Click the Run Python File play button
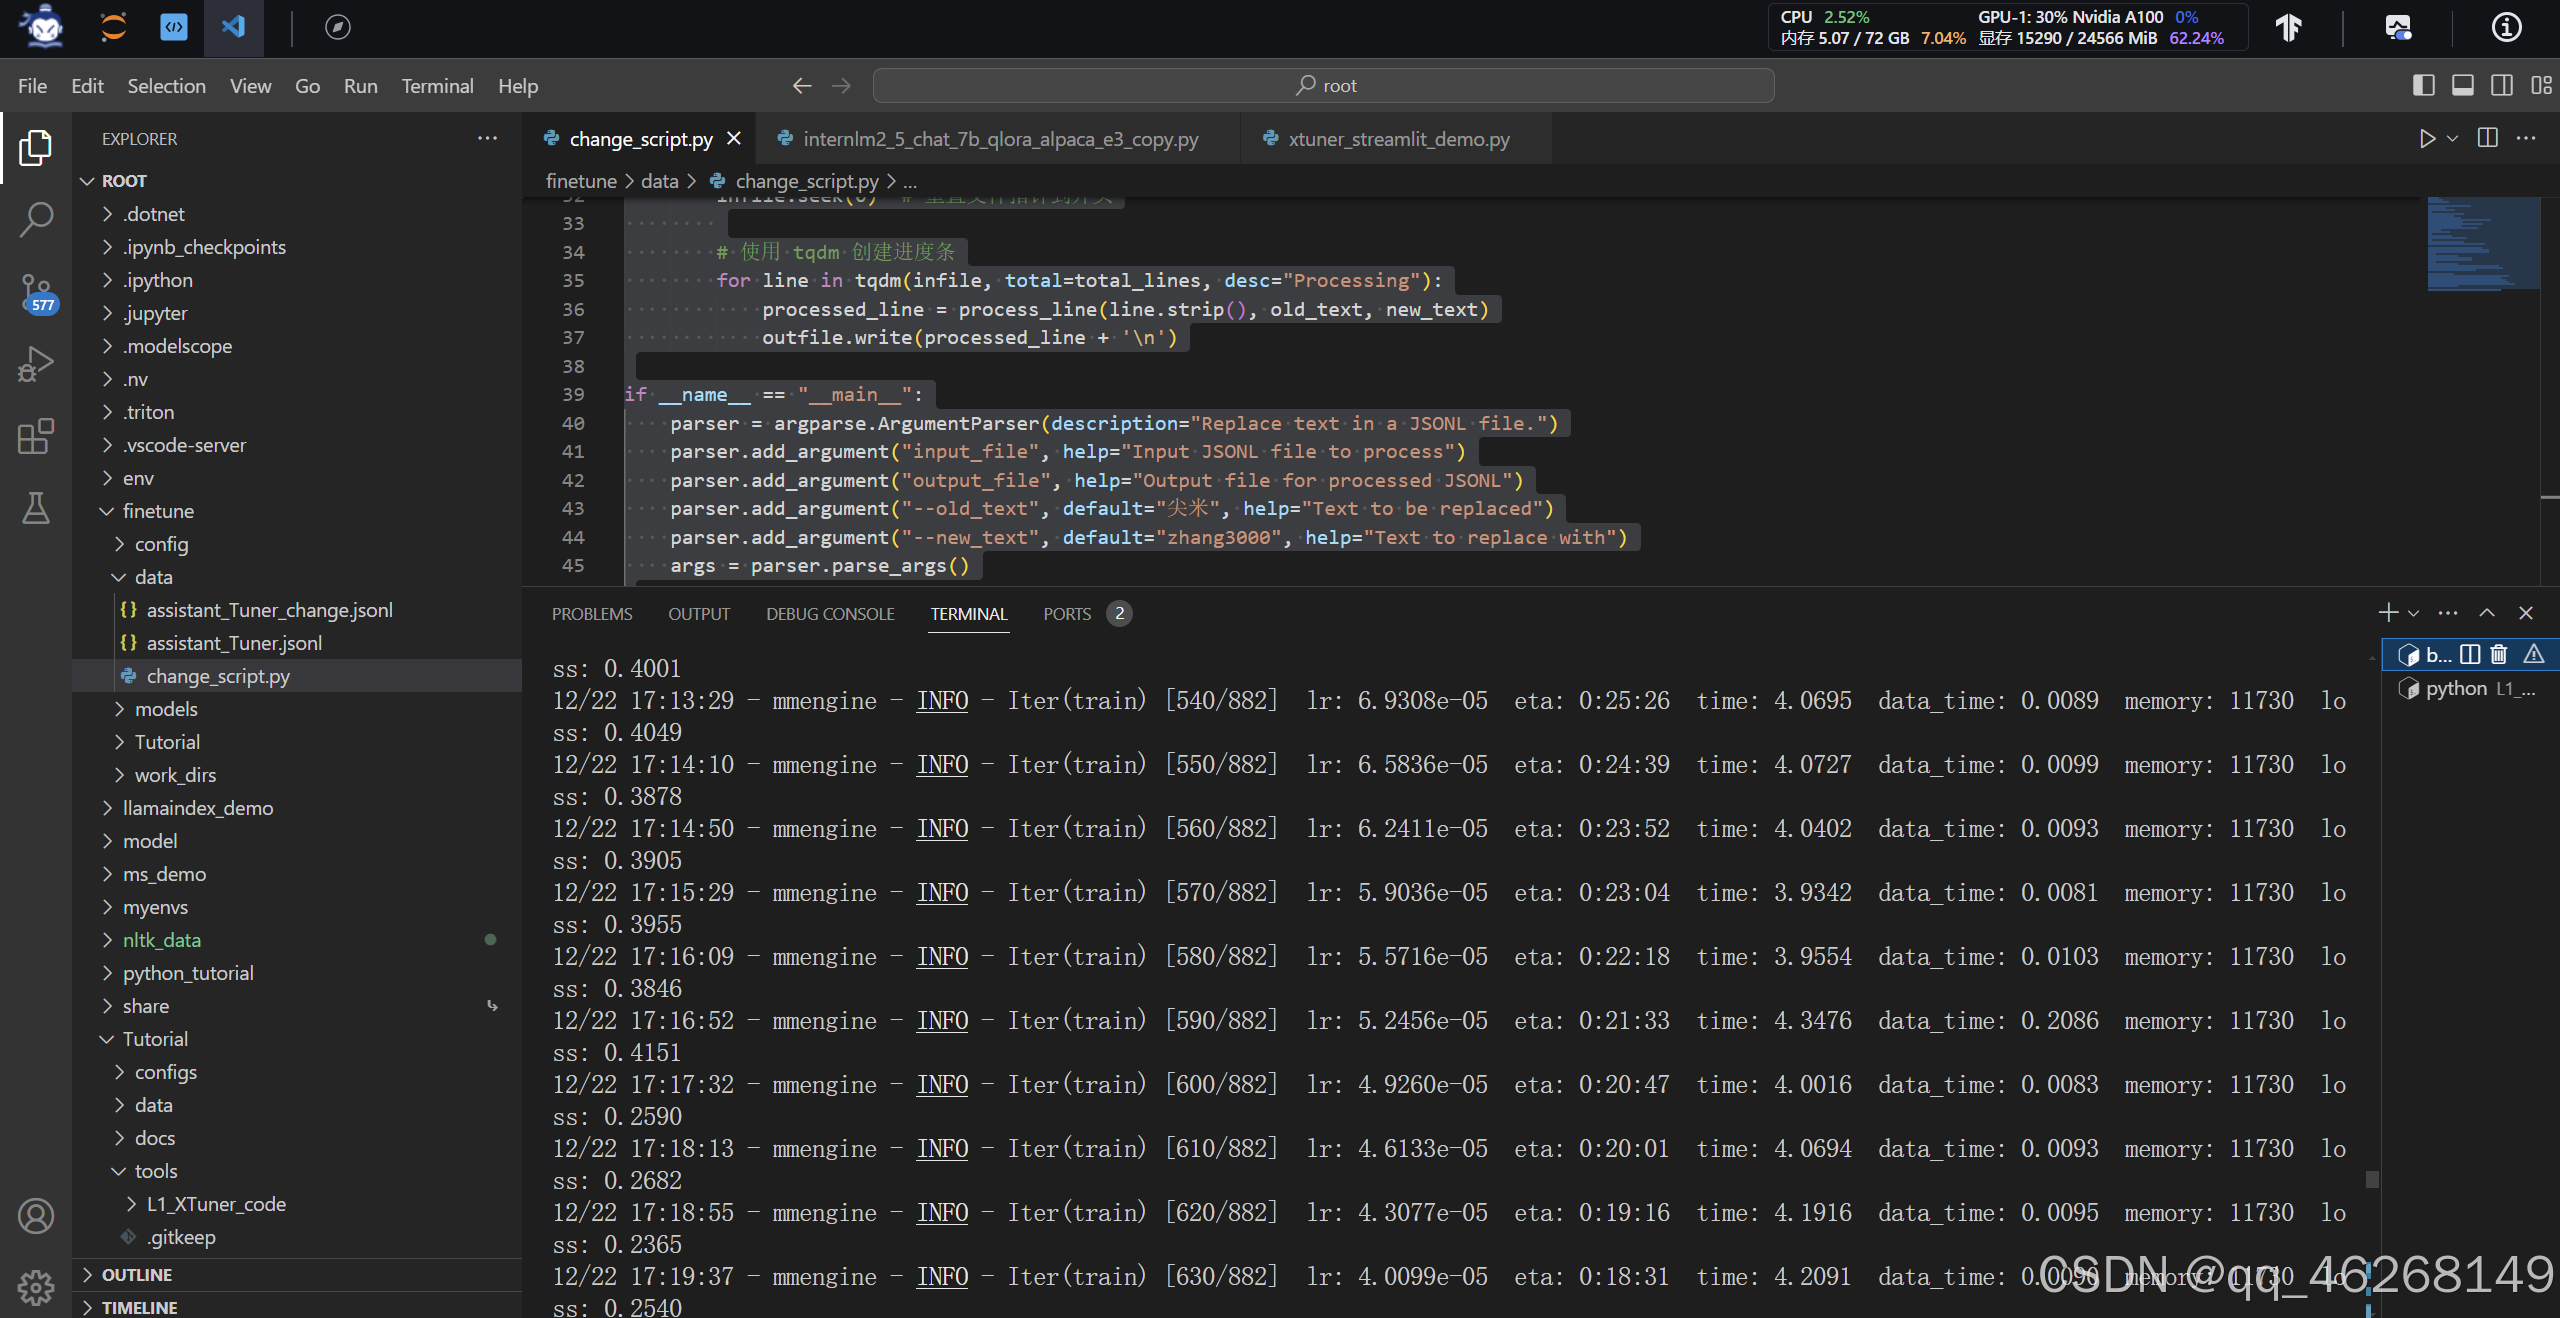The width and height of the screenshot is (2560, 1318). (2426, 138)
